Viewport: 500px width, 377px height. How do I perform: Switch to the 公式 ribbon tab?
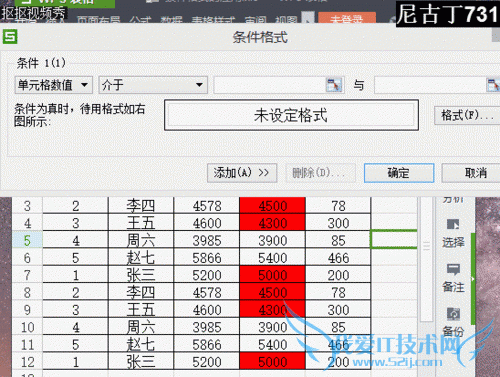click(x=140, y=19)
